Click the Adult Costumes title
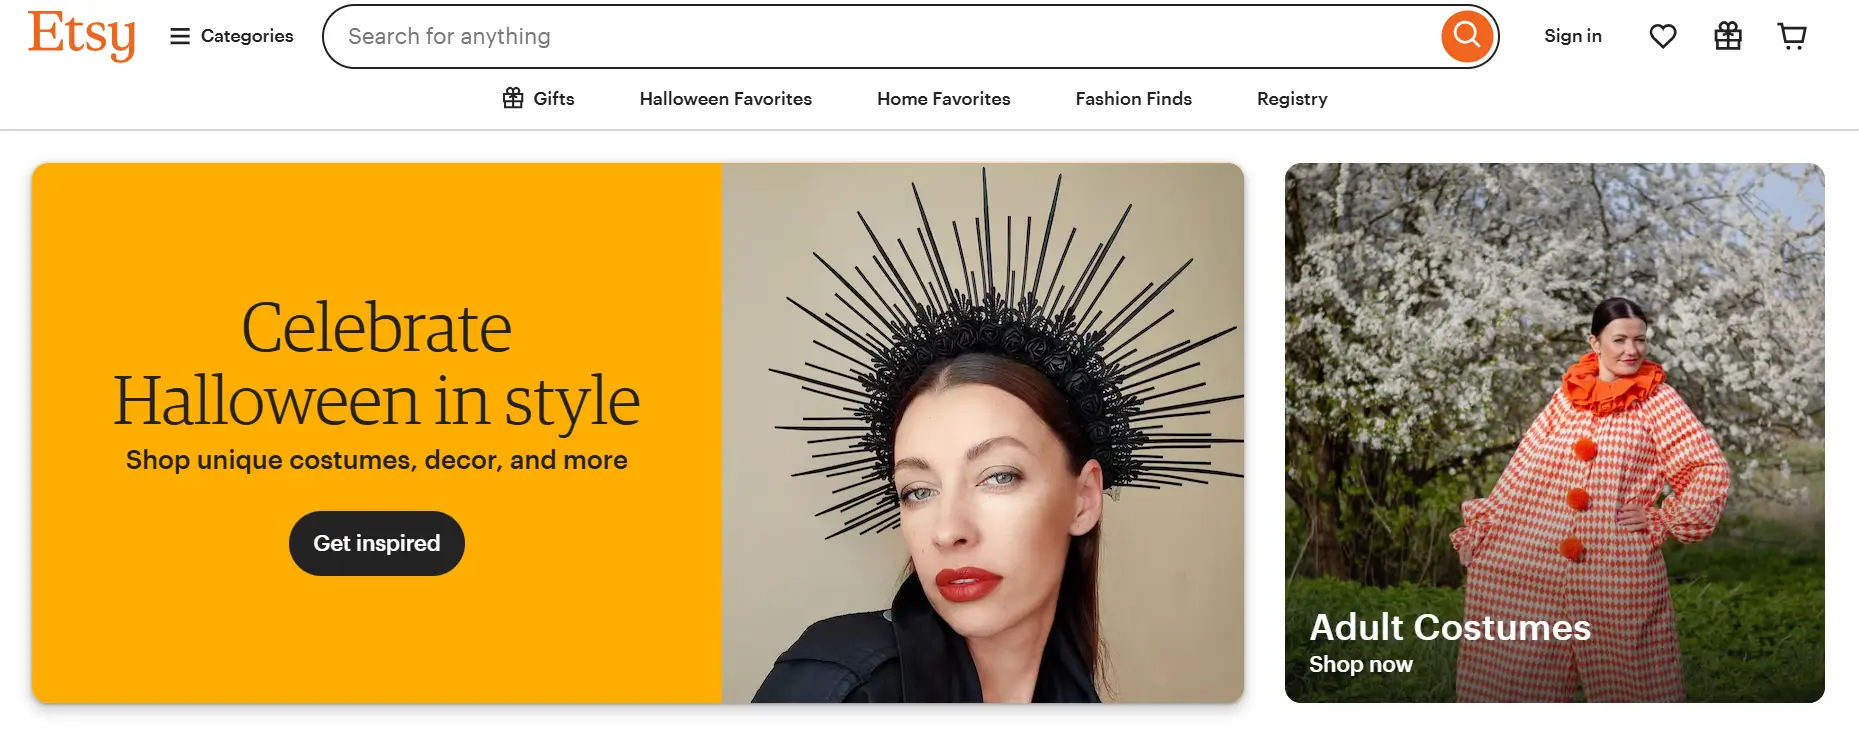 point(1450,627)
